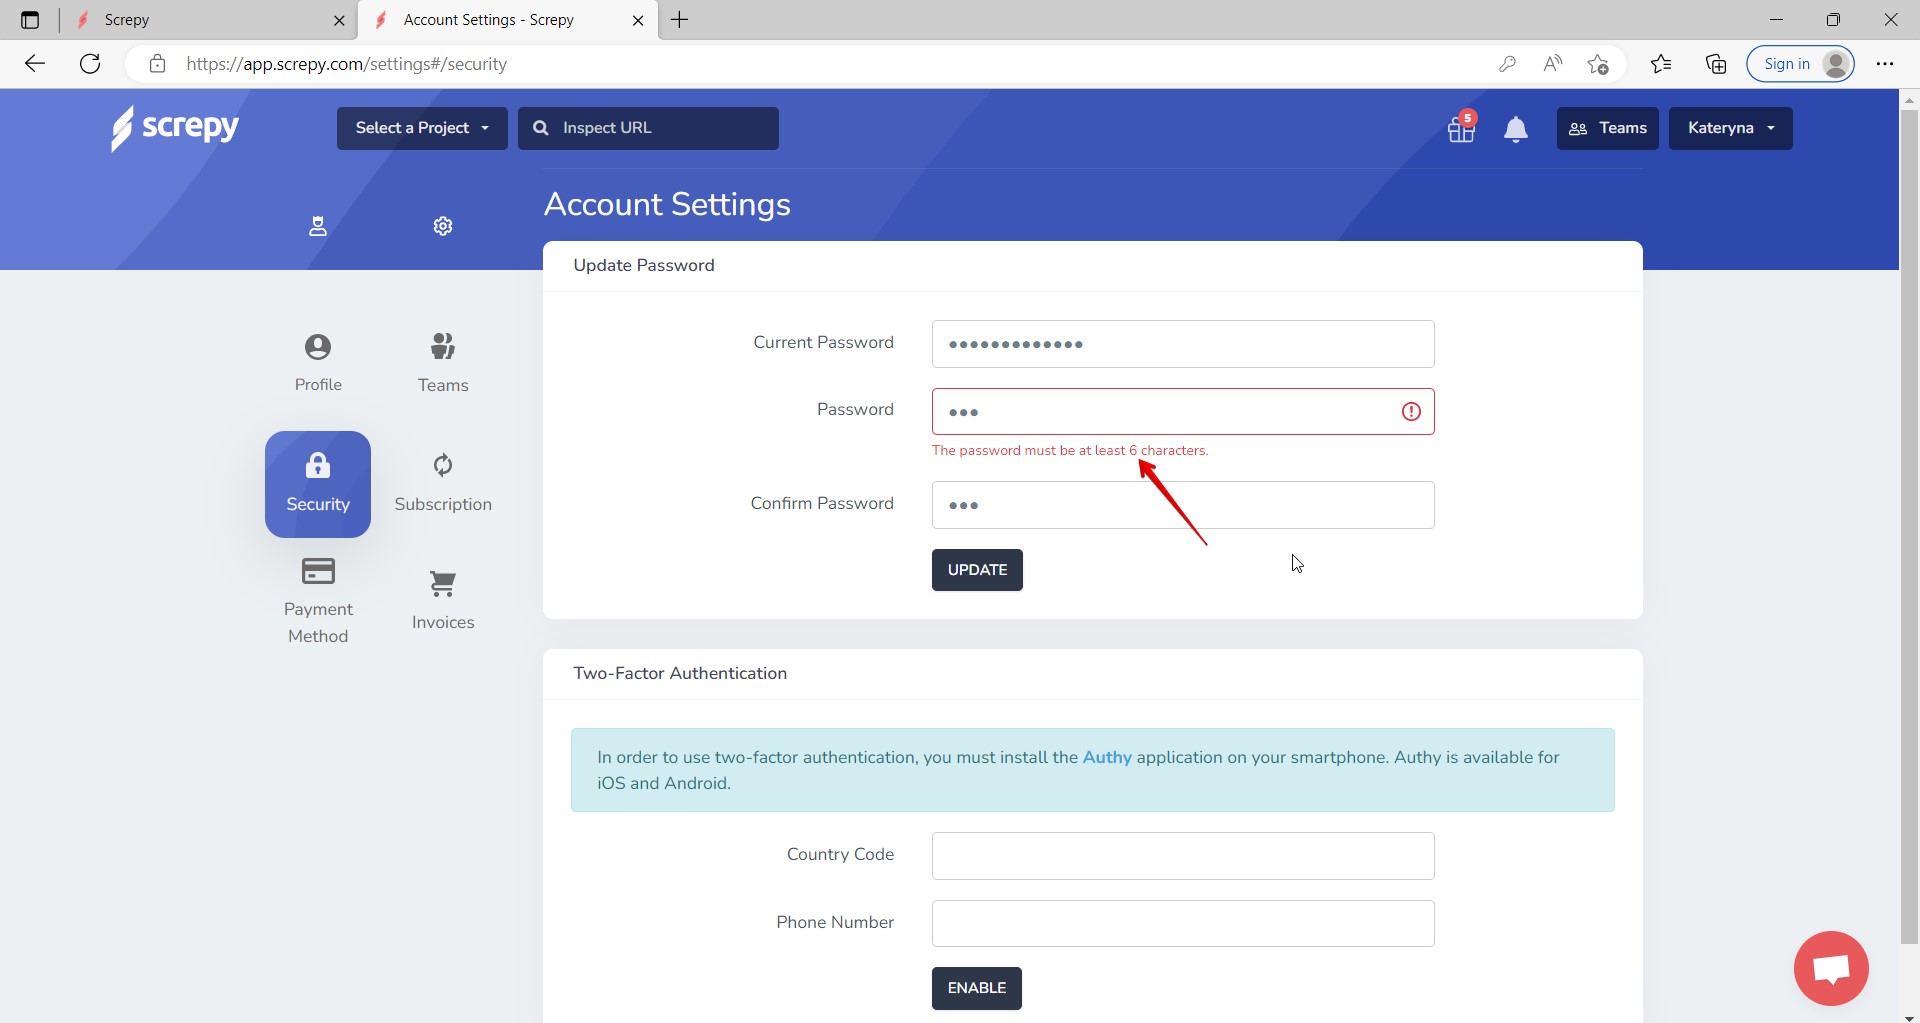Open the gift rewards icon
Screen dimensions: 1920x1023
pos(1461,128)
